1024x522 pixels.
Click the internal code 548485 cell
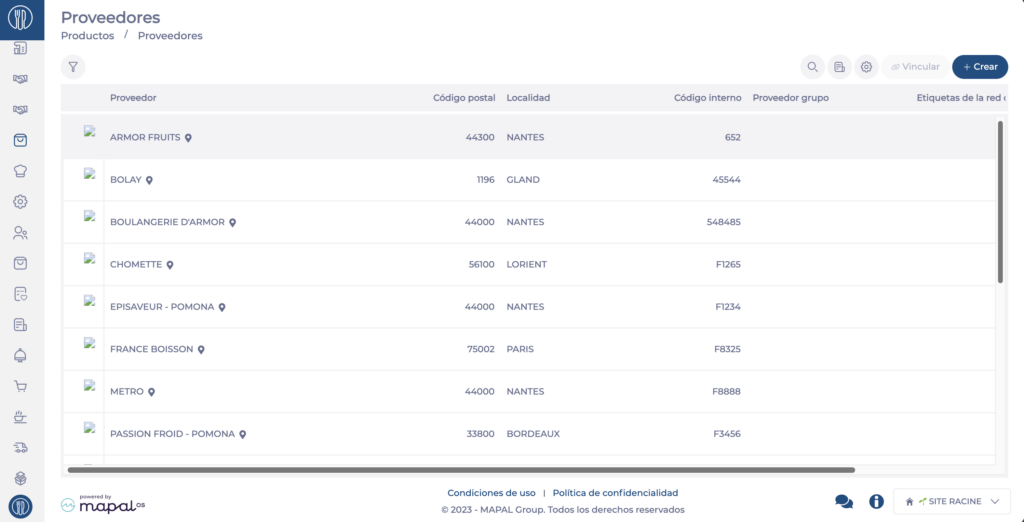click(x=724, y=223)
